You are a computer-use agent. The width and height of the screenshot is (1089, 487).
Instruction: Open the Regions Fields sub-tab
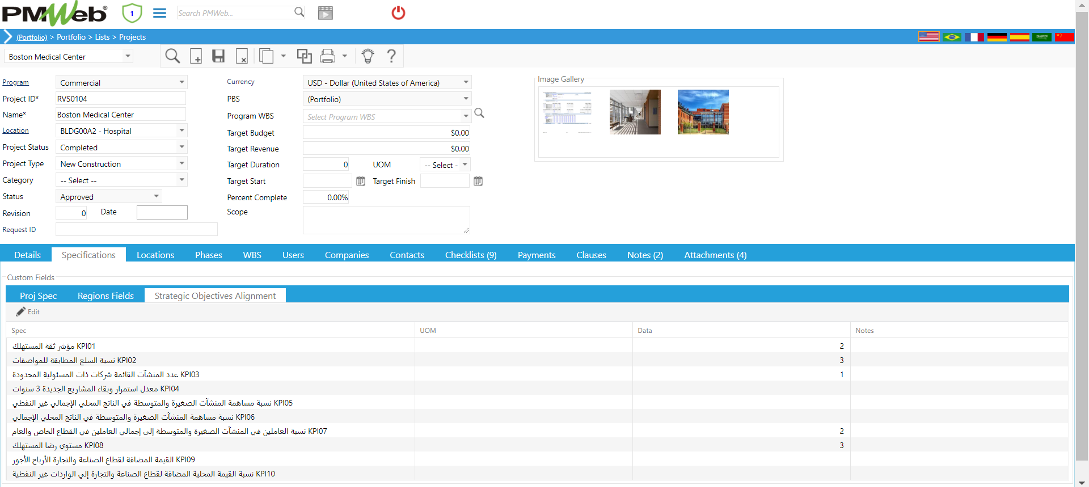point(104,295)
